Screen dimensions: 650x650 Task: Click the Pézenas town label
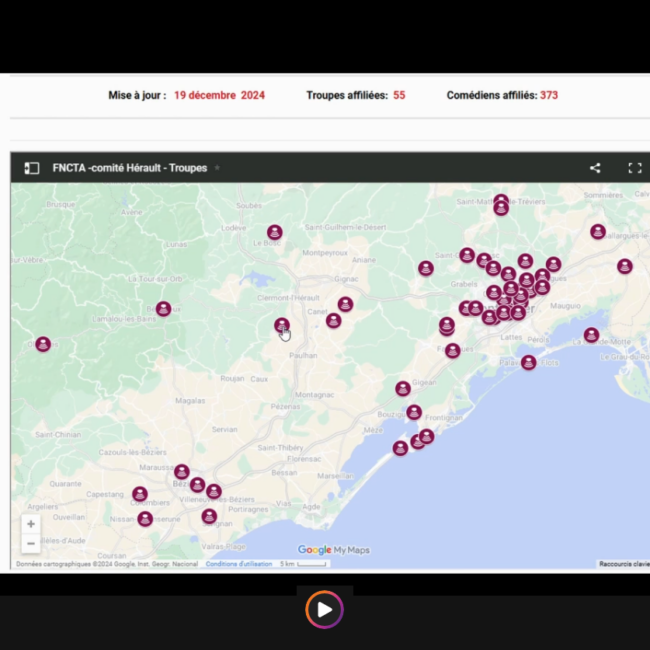(x=285, y=407)
